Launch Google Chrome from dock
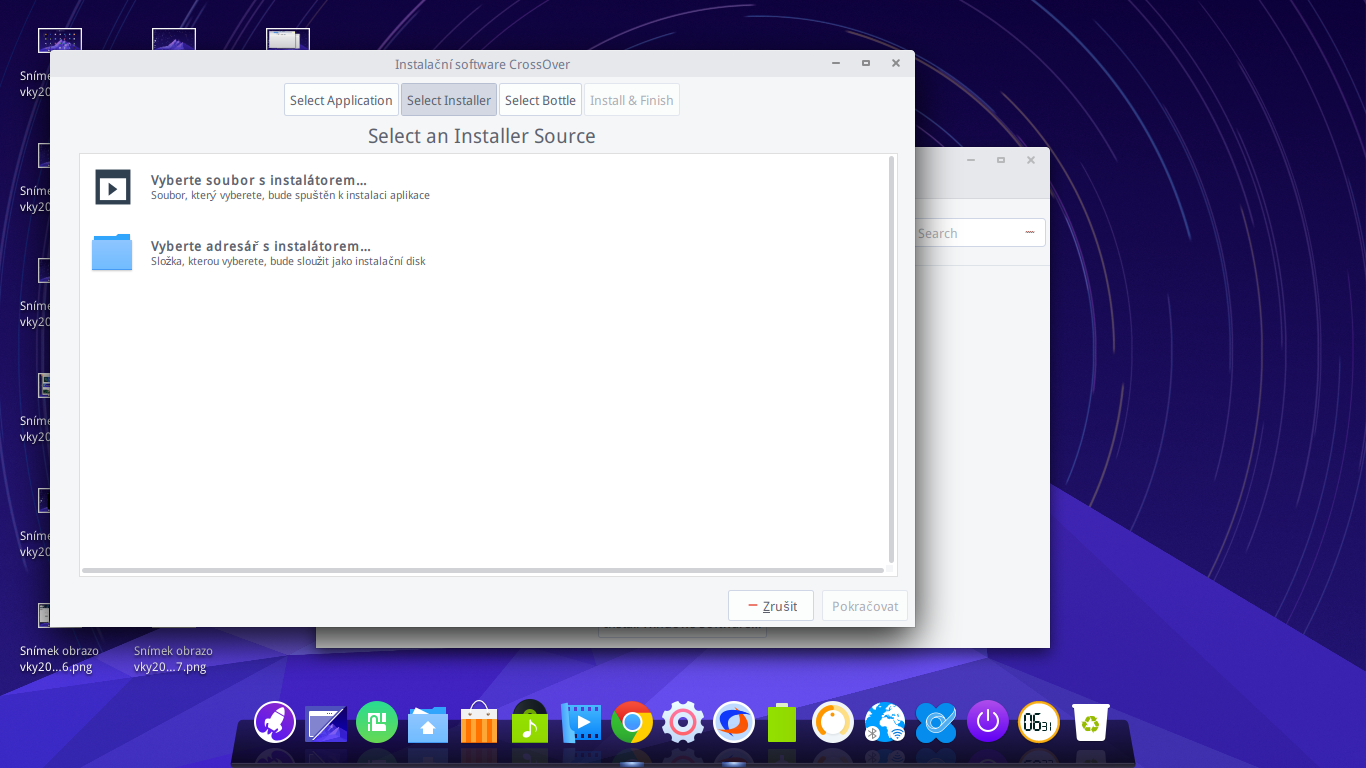This screenshot has height=768, width=1366. (632, 722)
